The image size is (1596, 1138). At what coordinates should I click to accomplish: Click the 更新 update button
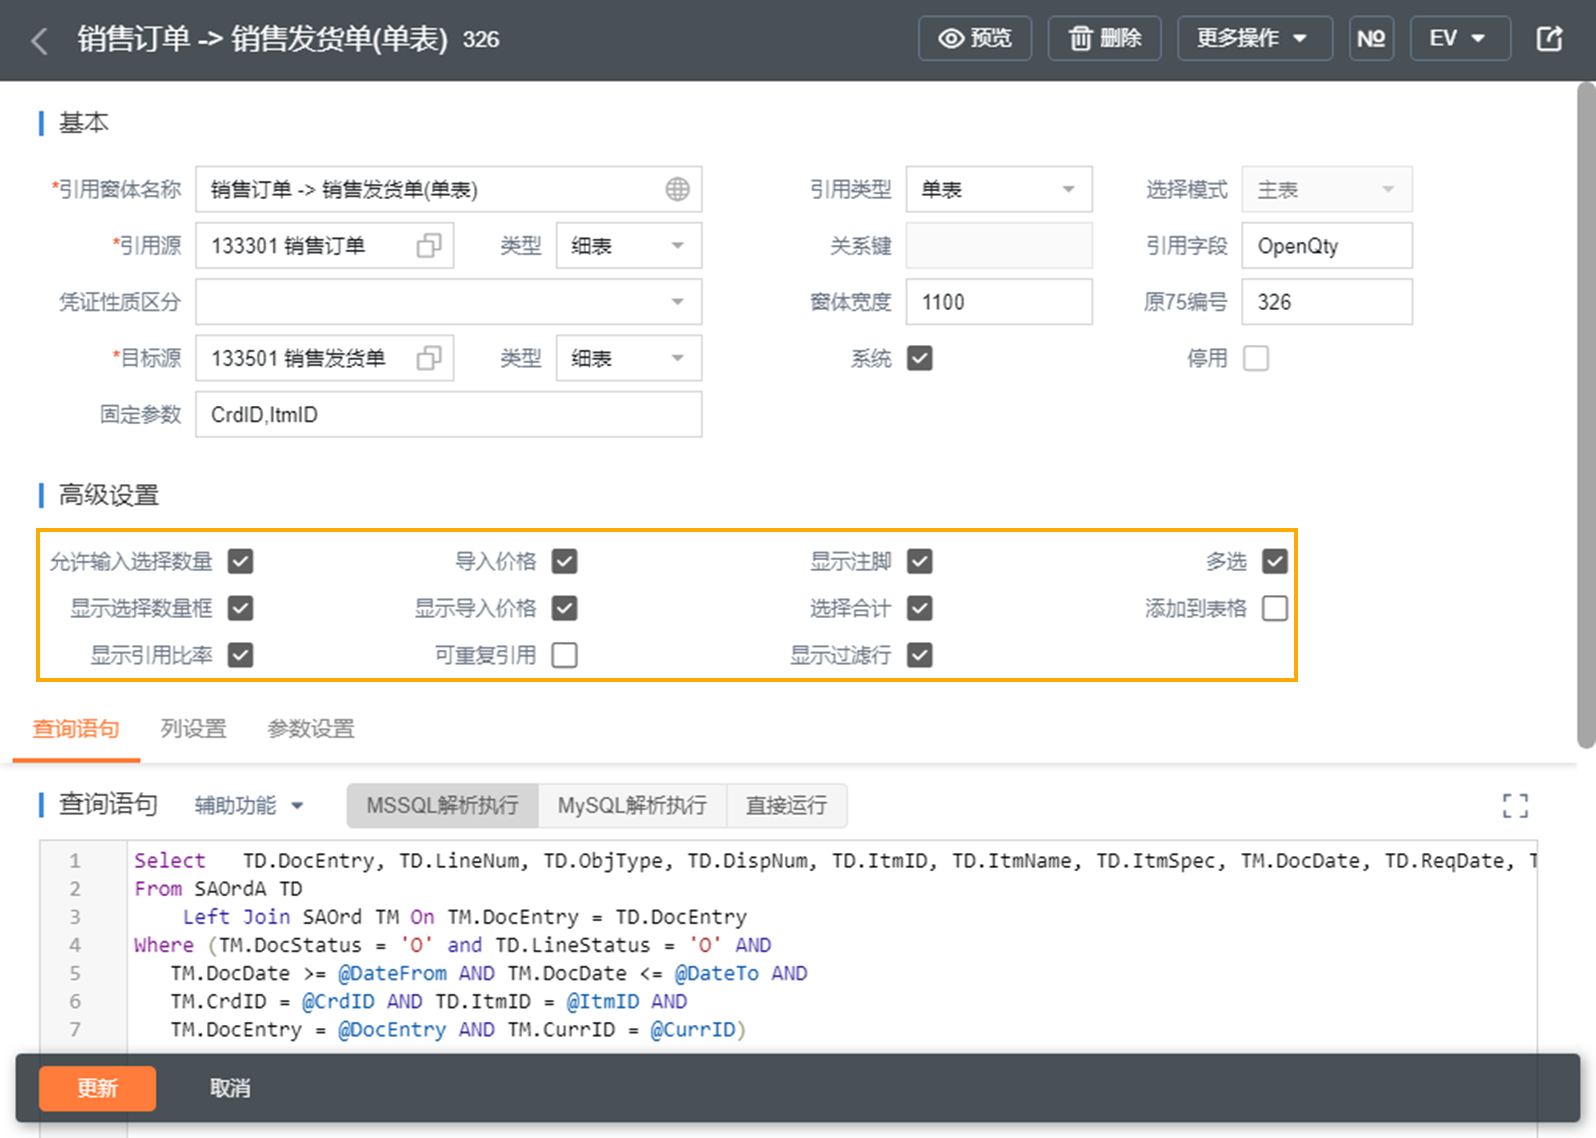tap(97, 1088)
